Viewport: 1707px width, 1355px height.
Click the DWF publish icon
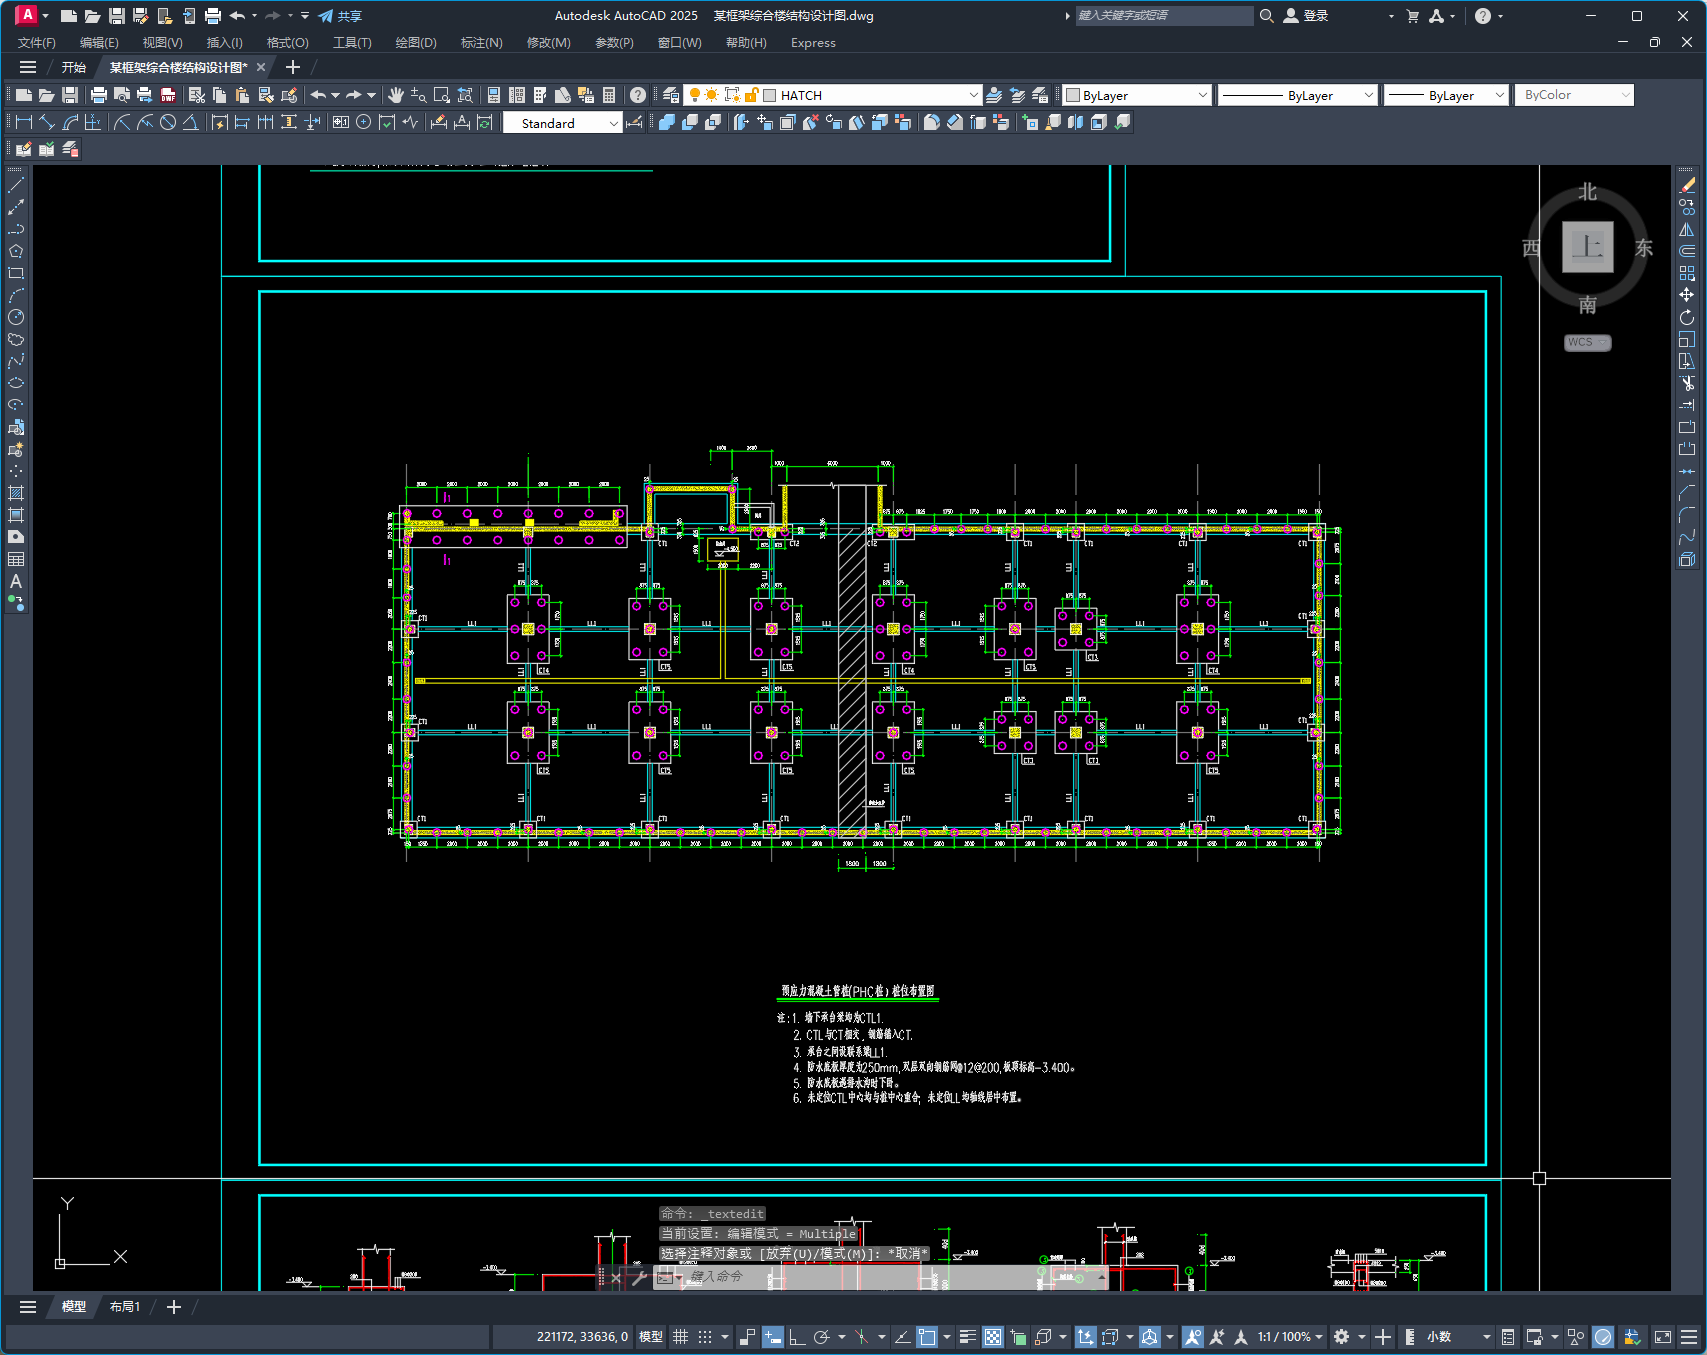[x=168, y=95]
